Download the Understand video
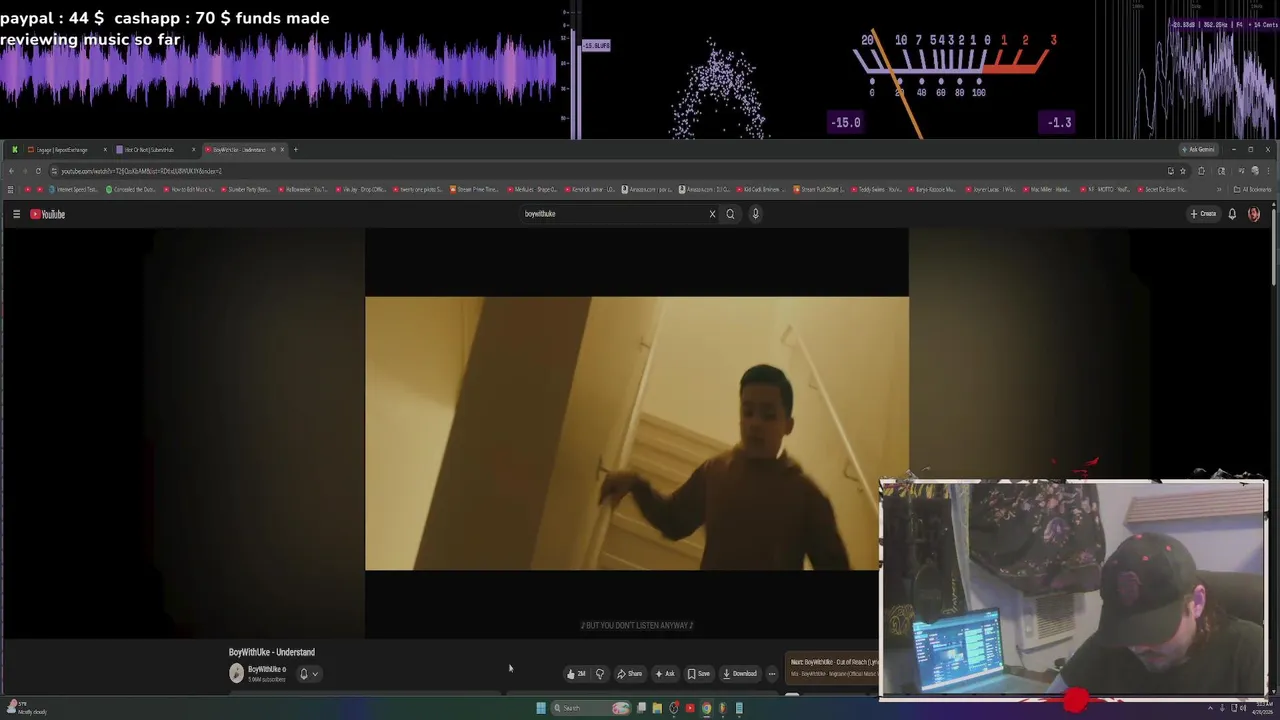Screen dimensions: 1280x720 pos(740,673)
